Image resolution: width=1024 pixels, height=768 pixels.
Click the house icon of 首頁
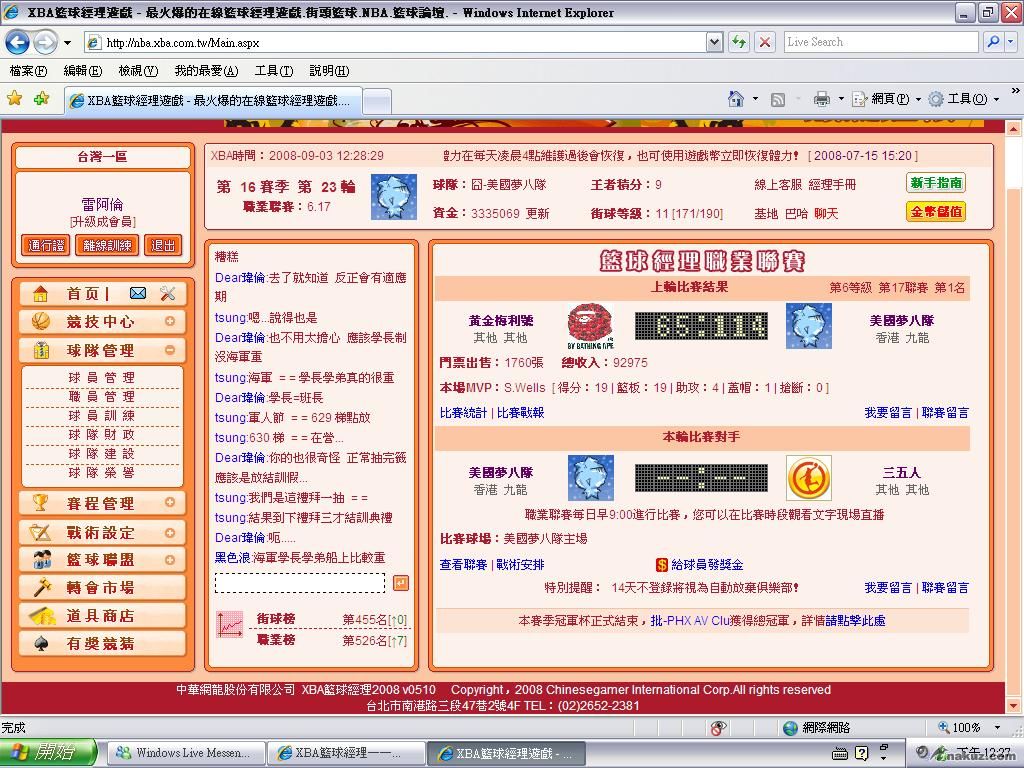pyautogui.click(x=40, y=293)
